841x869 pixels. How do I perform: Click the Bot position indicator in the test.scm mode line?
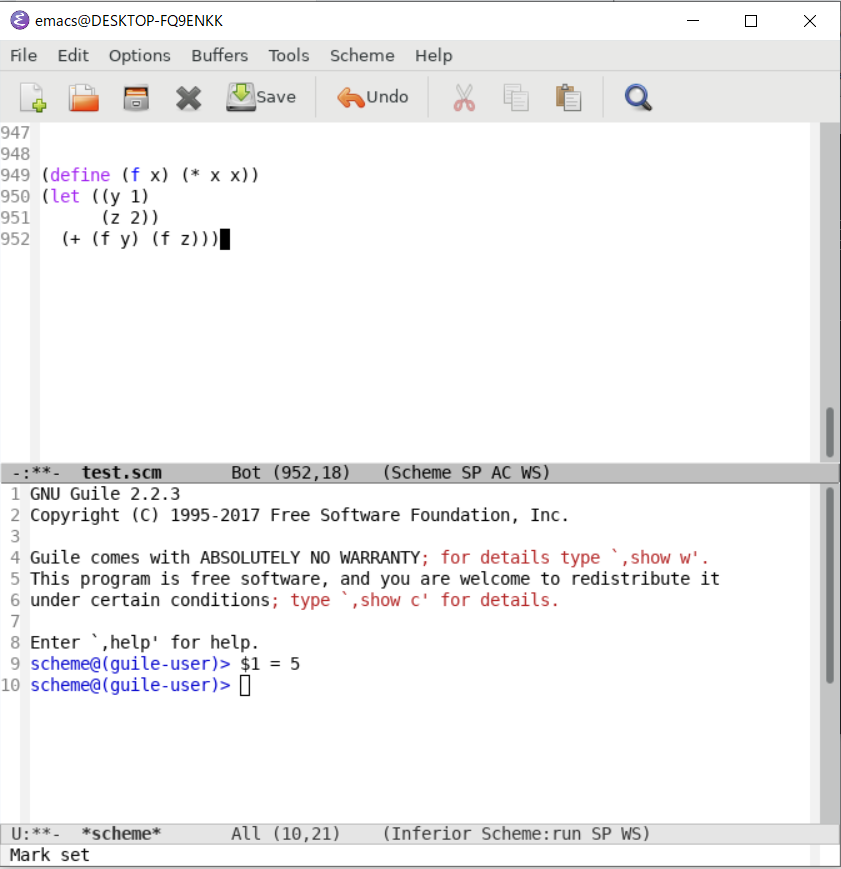pos(246,473)
